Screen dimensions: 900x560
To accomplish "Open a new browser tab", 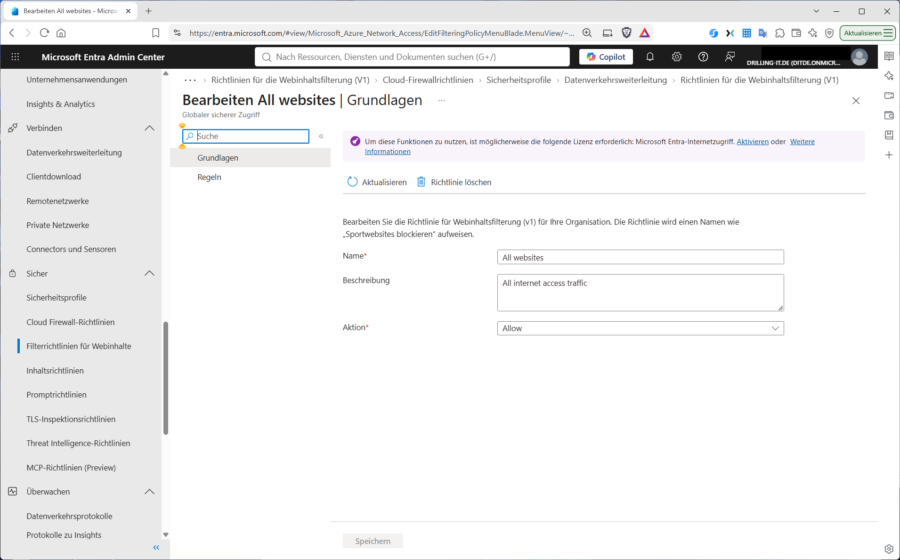I will click(x=149, y=11).
